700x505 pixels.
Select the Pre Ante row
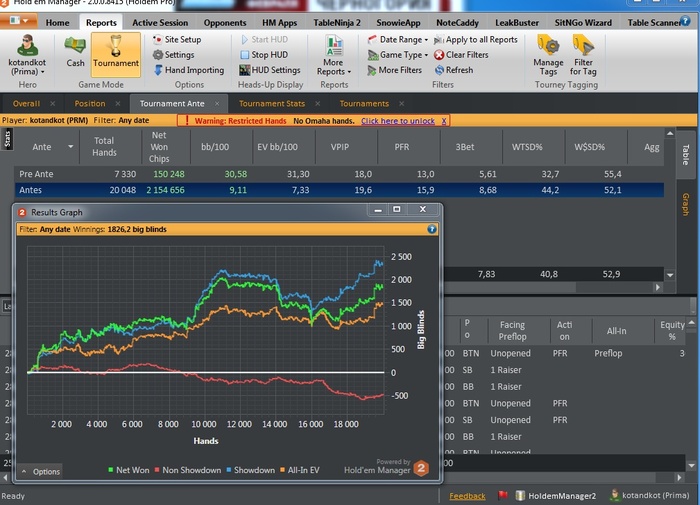[339, 174]
